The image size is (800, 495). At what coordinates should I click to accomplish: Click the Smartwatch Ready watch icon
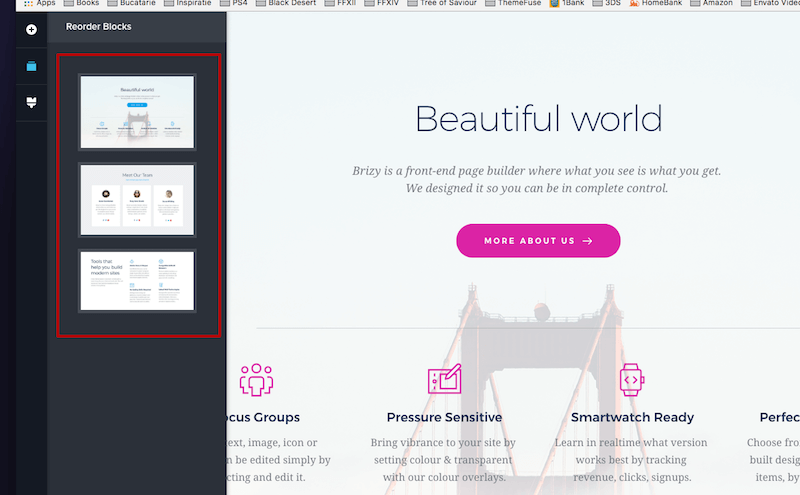click(x=632, y=380)
